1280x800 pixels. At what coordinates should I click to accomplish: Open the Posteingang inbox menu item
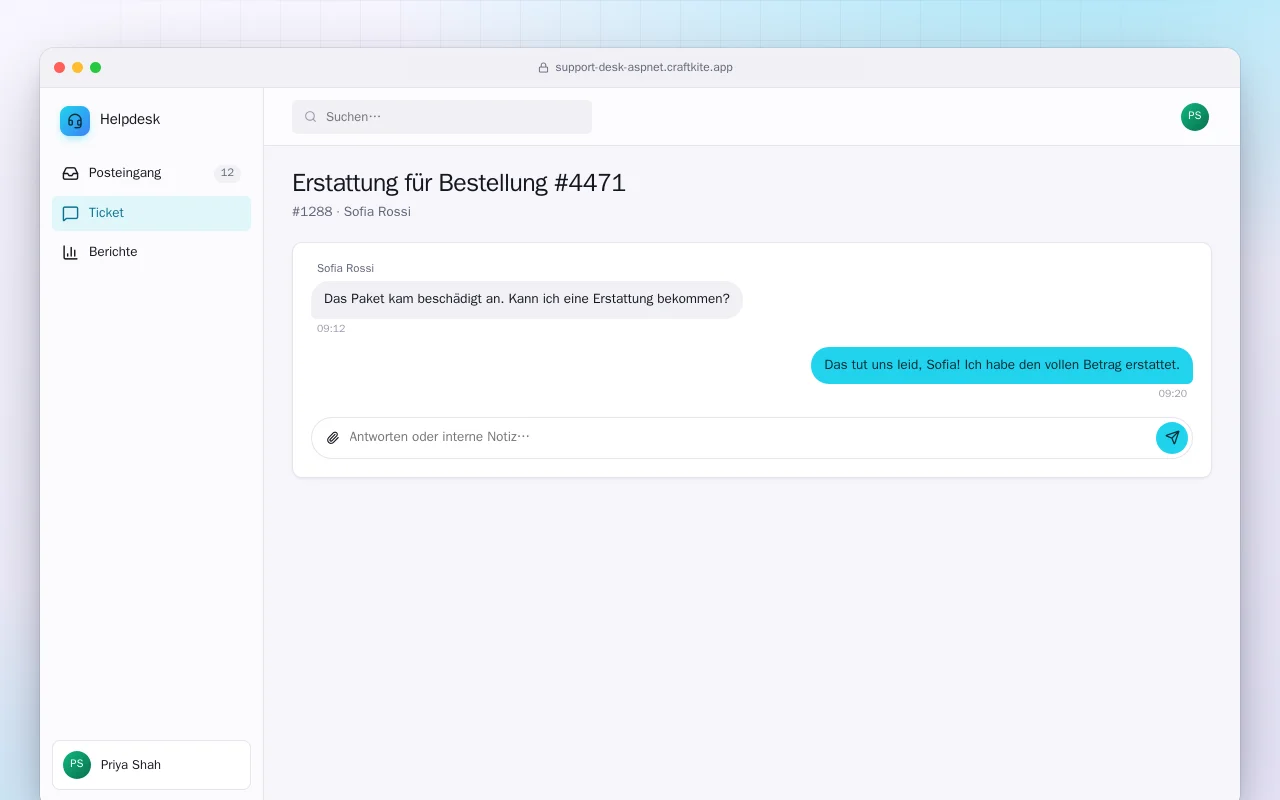(x=151, y=173)
